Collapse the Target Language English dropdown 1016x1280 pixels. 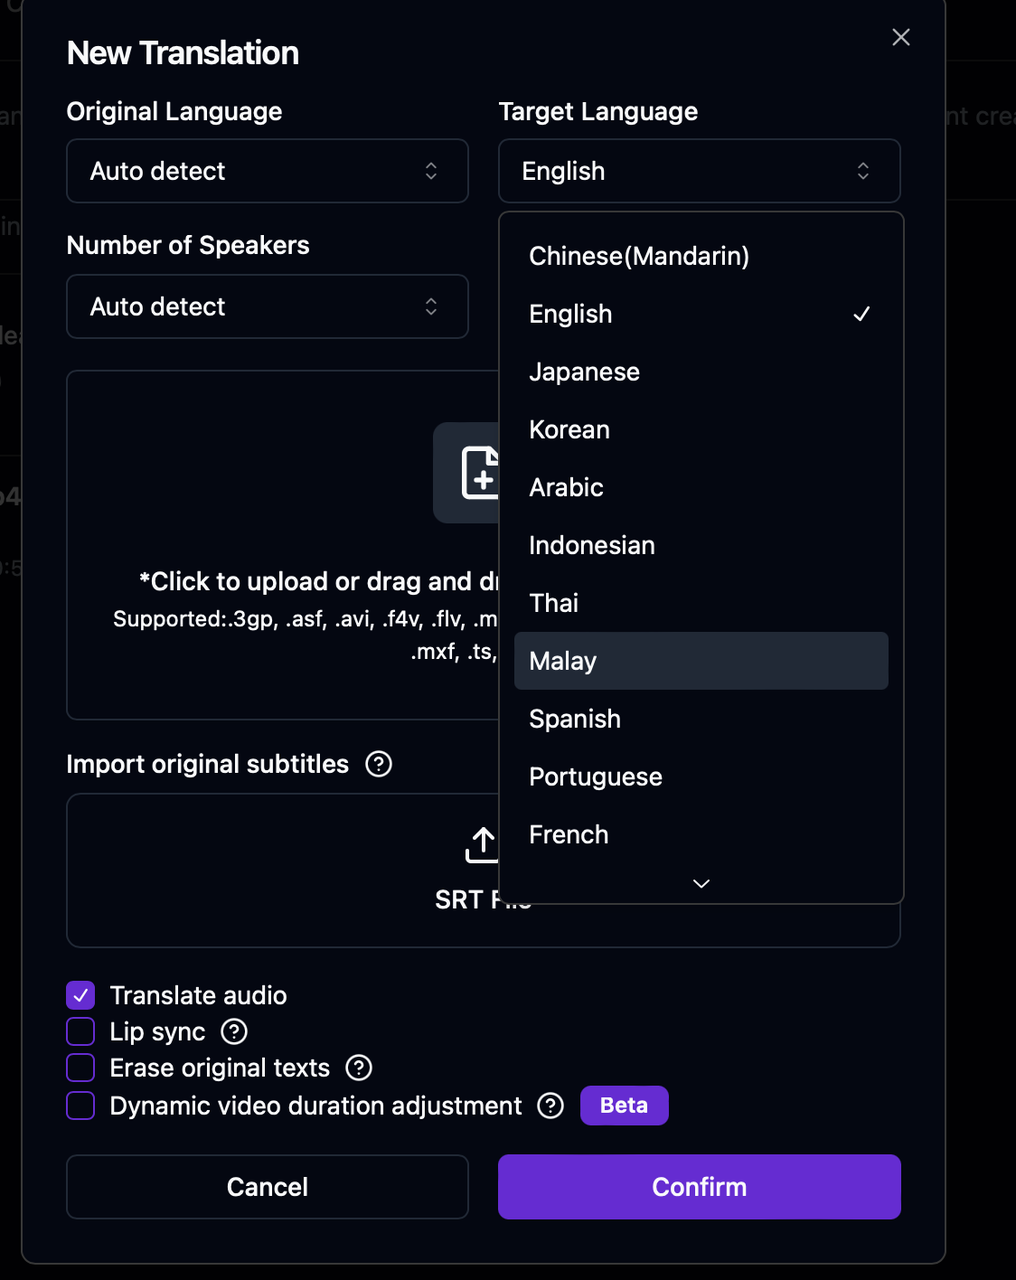pos(699,171)
